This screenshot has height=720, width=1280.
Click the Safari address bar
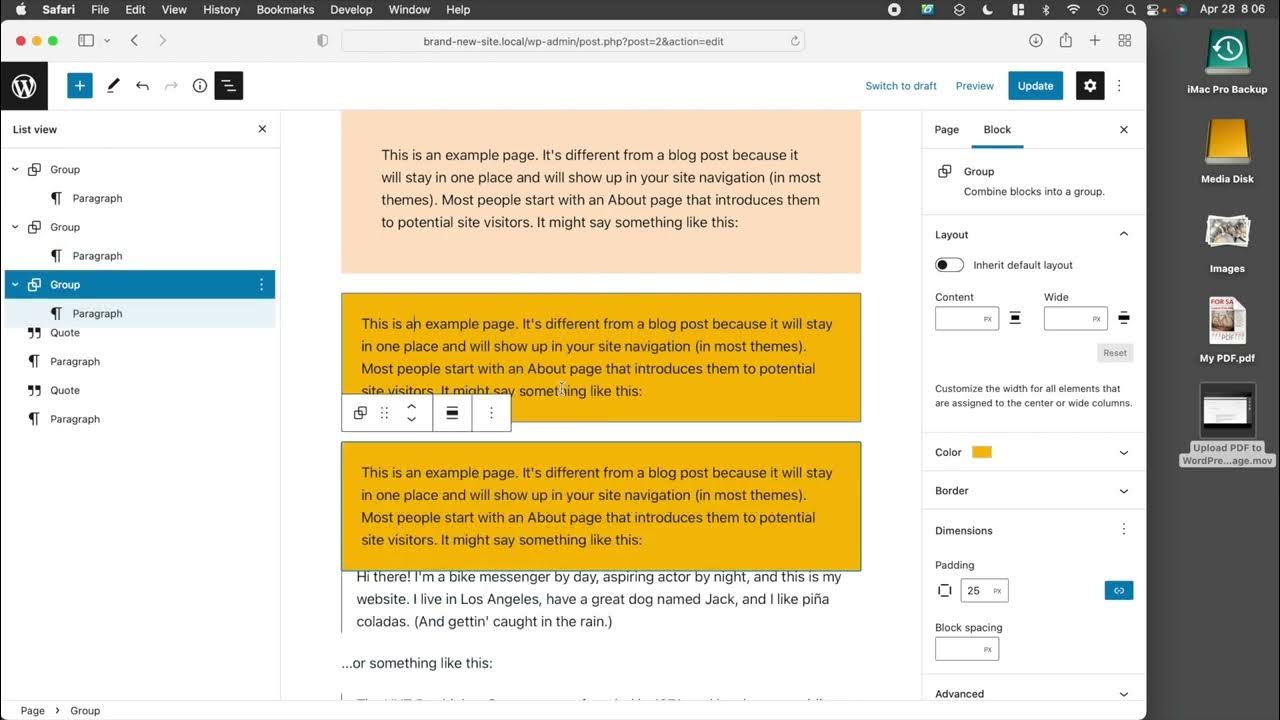[572, 41]
